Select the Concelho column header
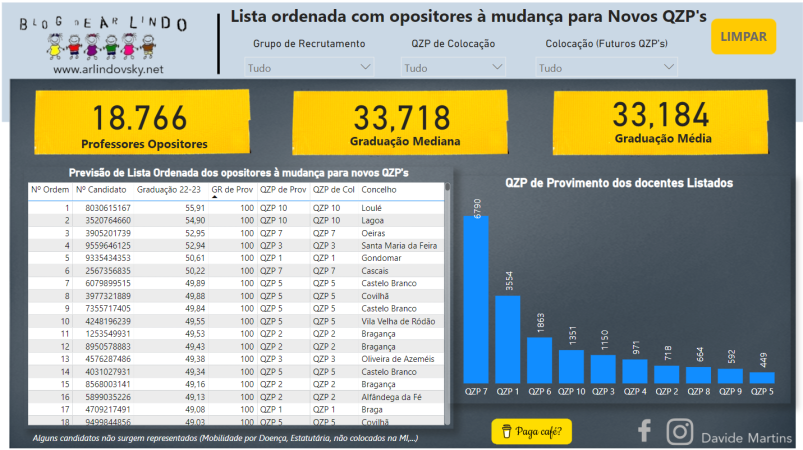Viewport: 803px width, 450px height. pyautogui.click(x=380, y=189)
